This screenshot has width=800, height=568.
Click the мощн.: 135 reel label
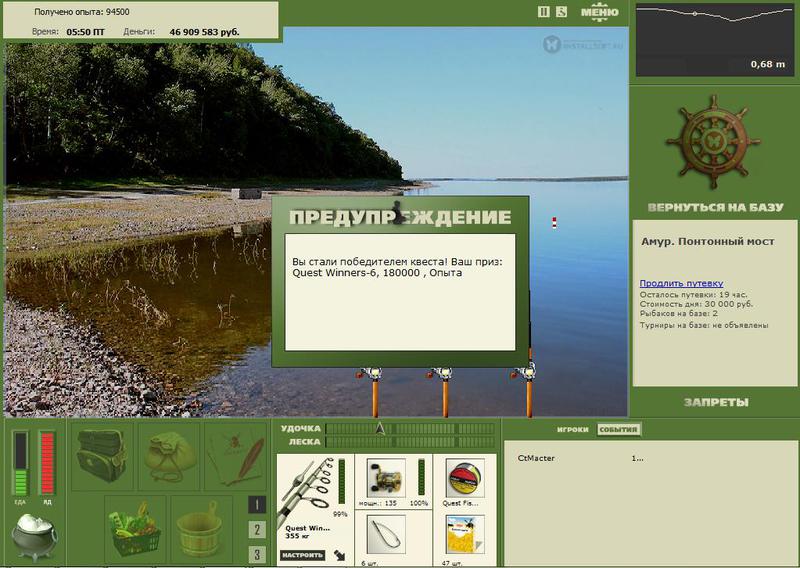coord(378,503)
